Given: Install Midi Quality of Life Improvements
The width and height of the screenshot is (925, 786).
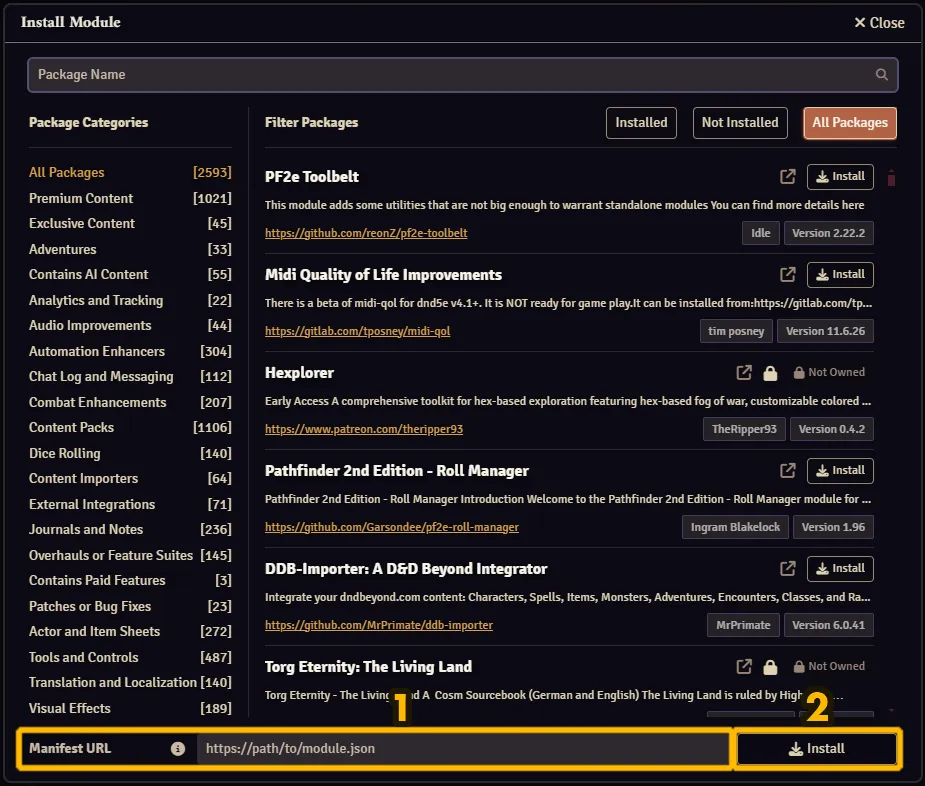Looking at the screenshot, I should coord(840,274).
